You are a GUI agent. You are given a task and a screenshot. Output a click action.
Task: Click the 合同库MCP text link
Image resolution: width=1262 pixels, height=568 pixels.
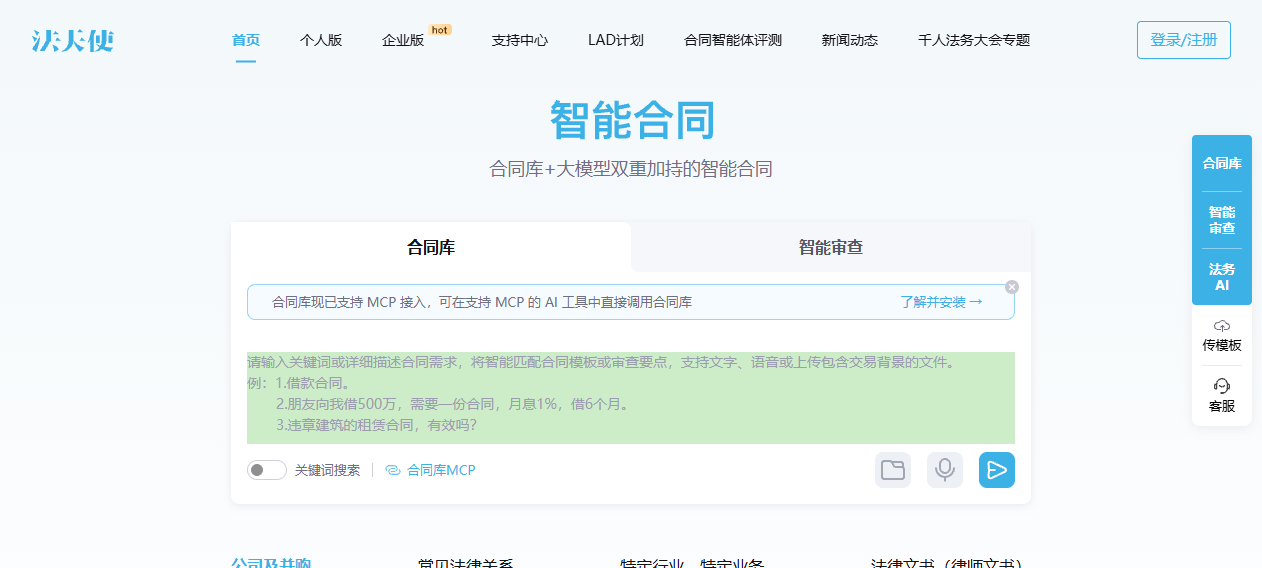pyautogui.click(x=441, y=470)
